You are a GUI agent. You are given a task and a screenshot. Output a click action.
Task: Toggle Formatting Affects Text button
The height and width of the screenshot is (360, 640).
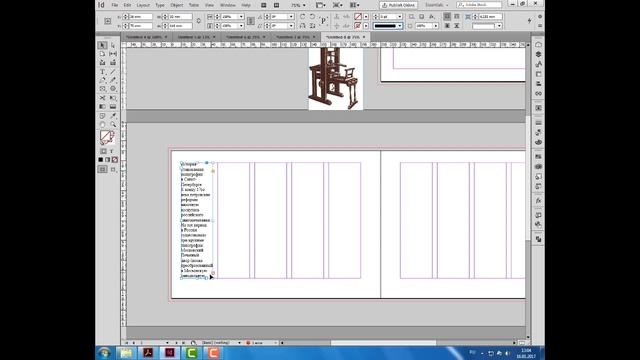[x=112, y=151]
